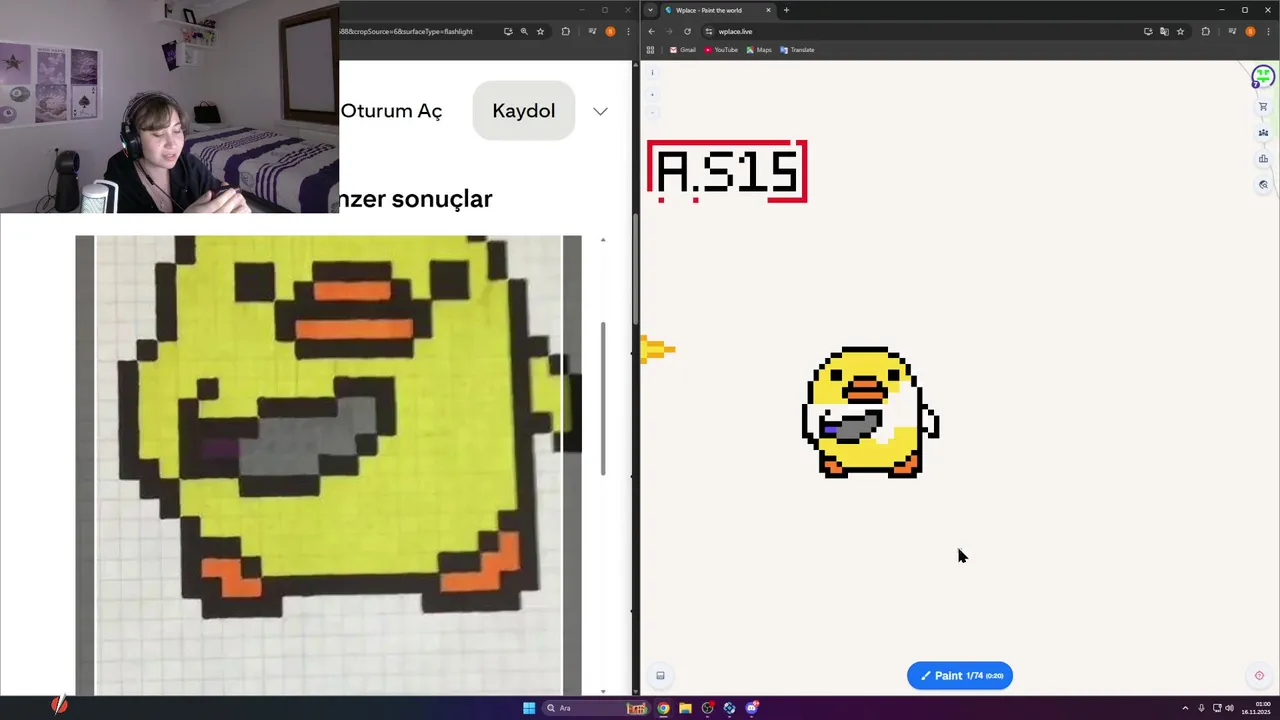Open the Maps bookmark

coord(759,50)
